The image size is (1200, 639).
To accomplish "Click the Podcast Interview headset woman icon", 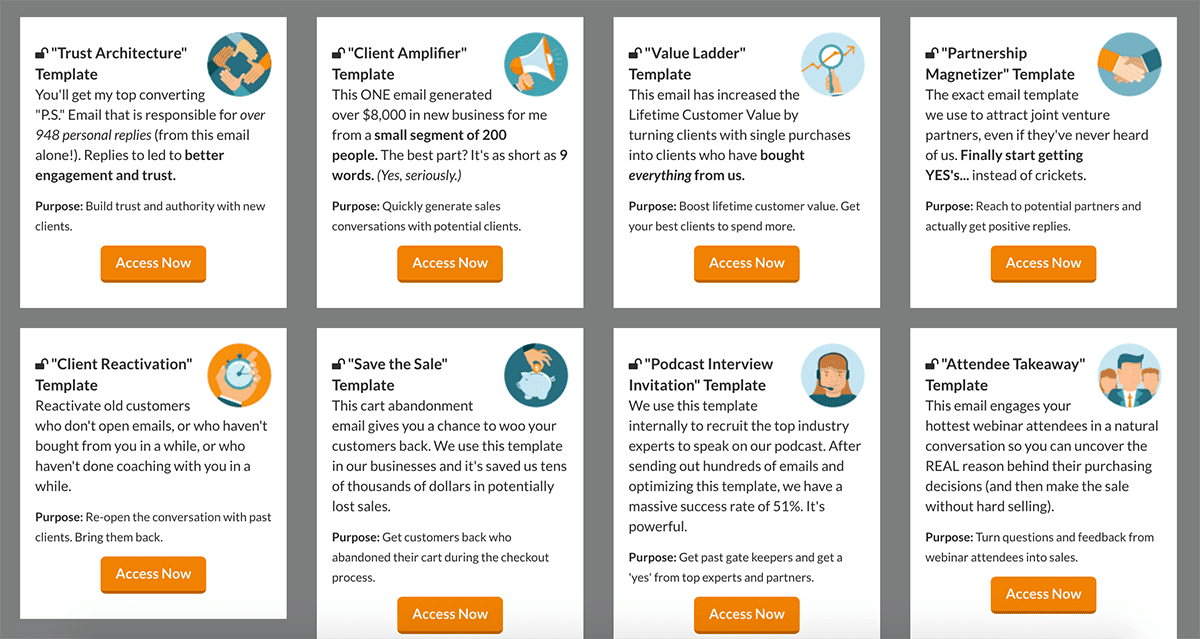I will click(833, 375).
